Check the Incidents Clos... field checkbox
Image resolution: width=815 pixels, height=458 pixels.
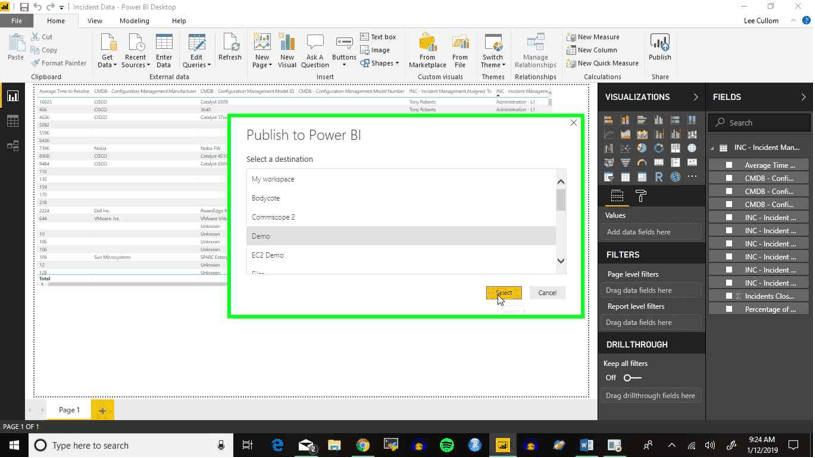tap(729, 296)
